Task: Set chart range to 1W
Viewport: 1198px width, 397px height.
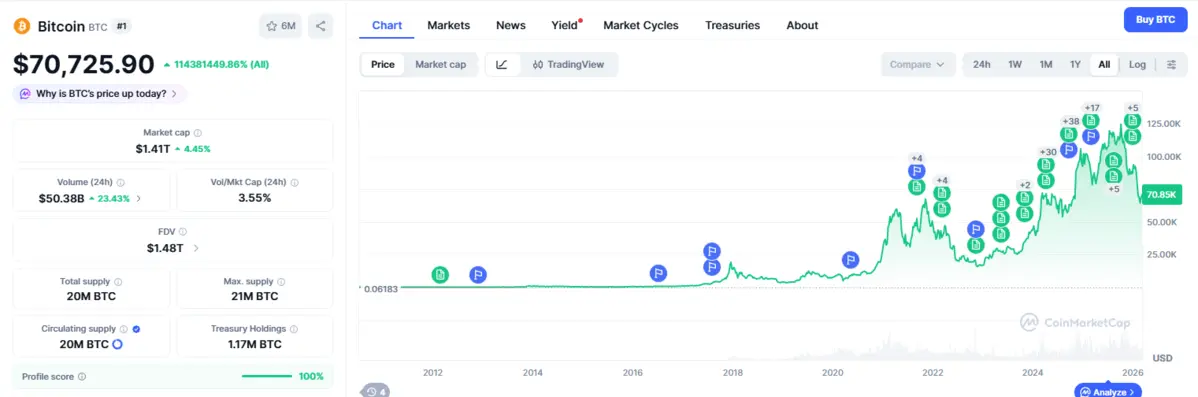Action: coord(1015,65)
